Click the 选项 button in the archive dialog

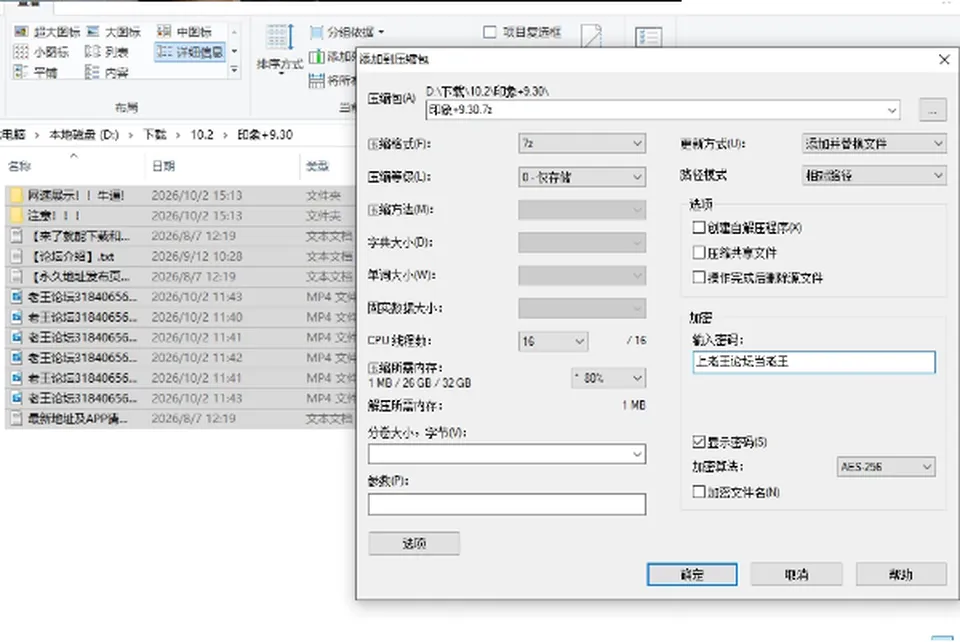[x=414, y=543]
